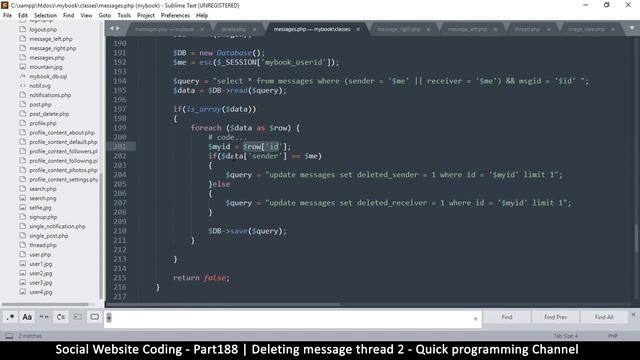Switch to the message_left.php tab
This screenshot has width=640, height=360.
pyautogui.click(x=467, y=29)
